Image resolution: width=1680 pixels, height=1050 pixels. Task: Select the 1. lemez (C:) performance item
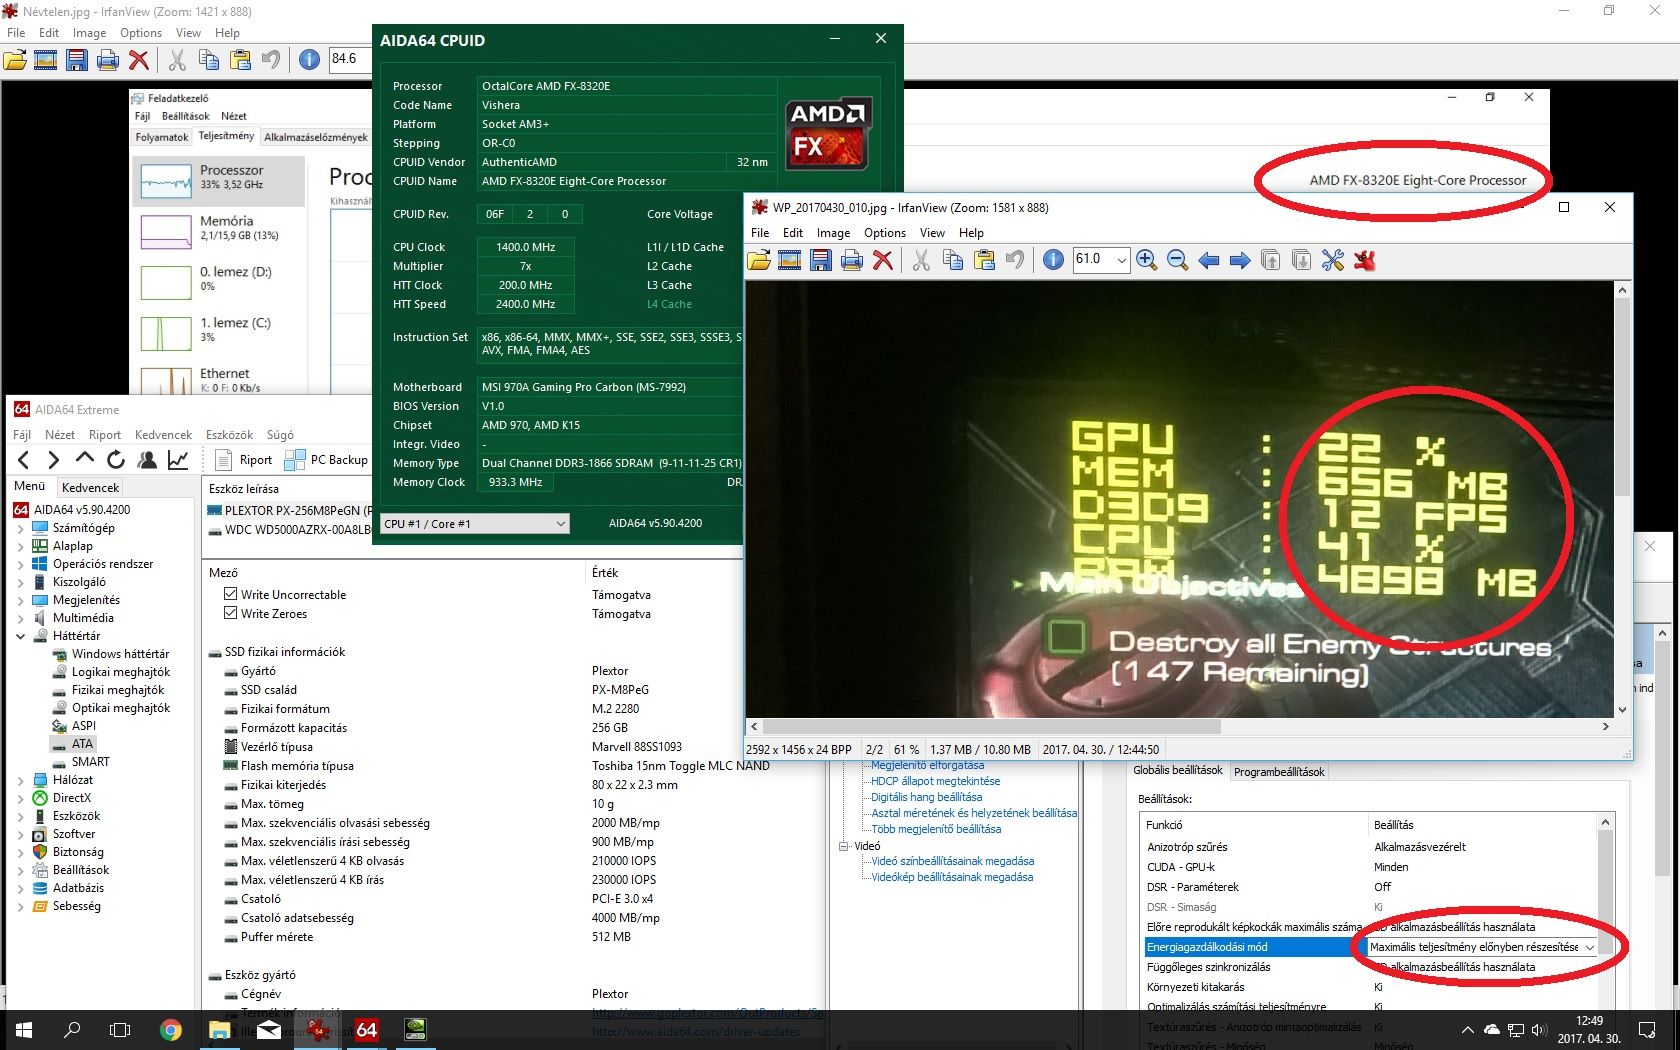pyautogui.click(x=220, y=331)
